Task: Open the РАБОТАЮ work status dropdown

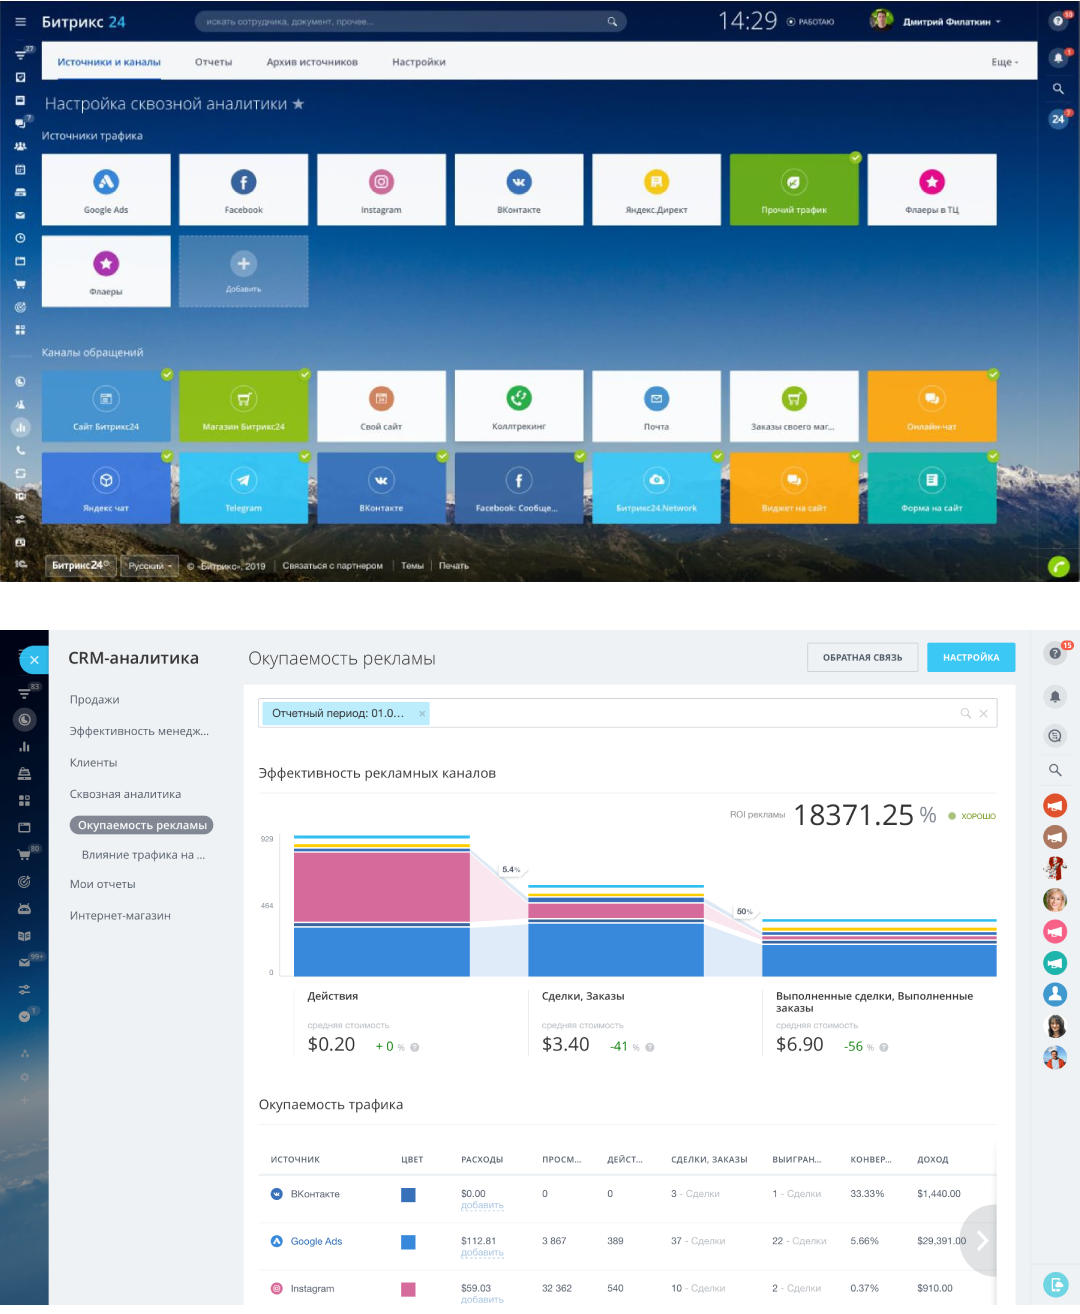Action: (810, 22)
